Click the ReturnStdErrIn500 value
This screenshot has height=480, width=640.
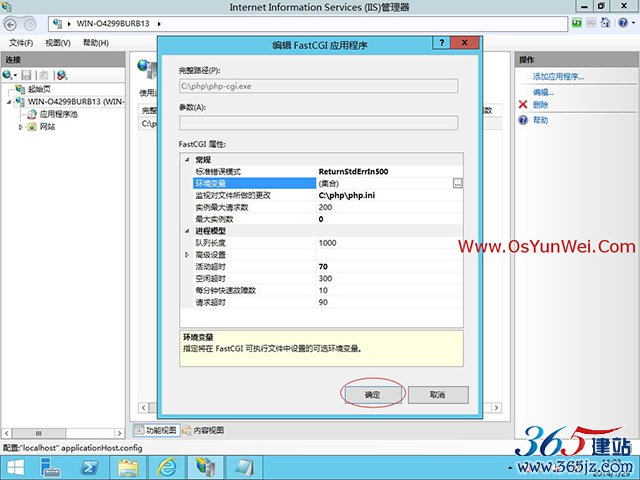click(x=353, y=171)
